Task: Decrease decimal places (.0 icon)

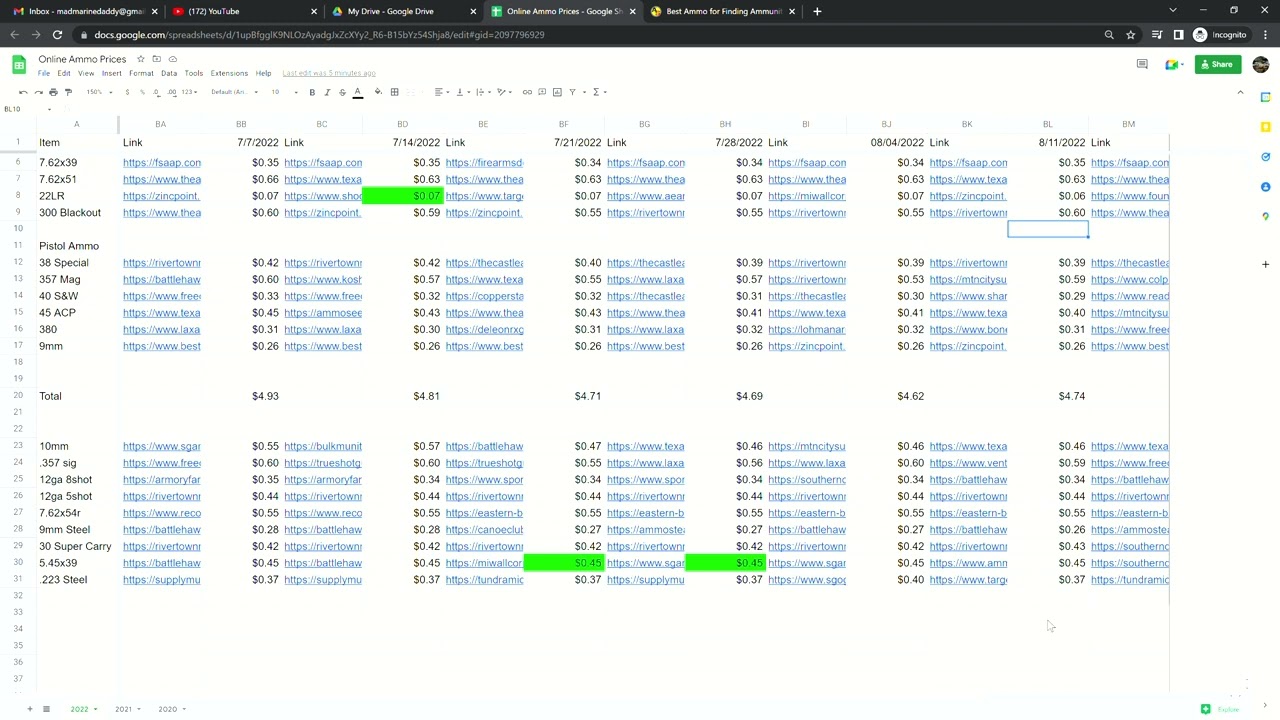Action: [x=156, y=92]
